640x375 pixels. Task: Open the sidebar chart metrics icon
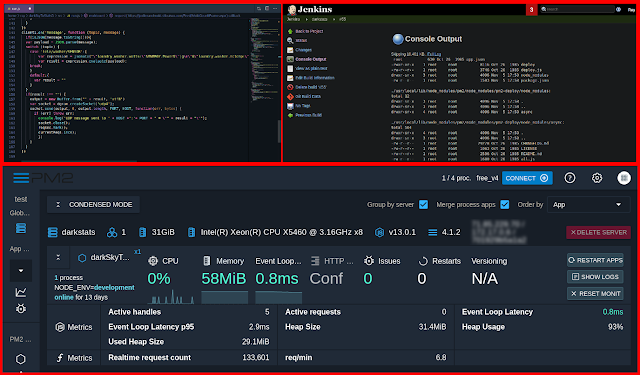tap(21, 292)
